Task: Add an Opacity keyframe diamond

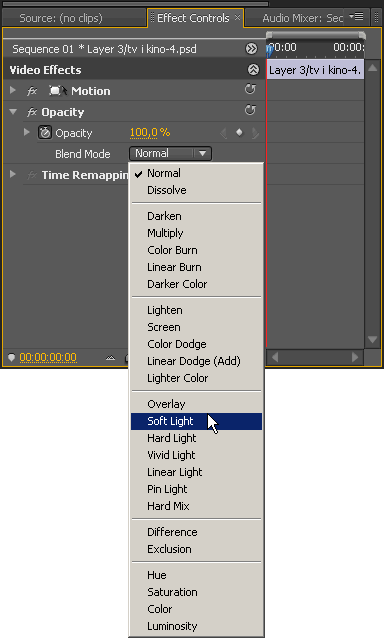Action: 239,133
